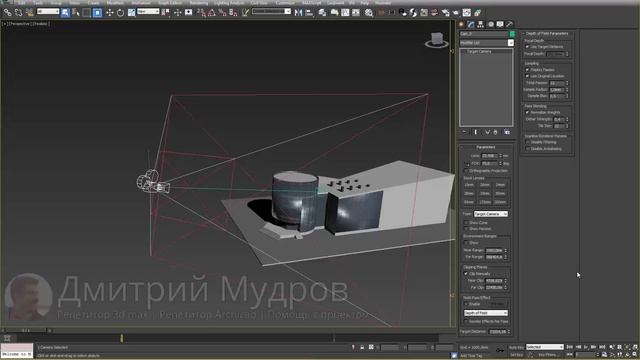Toggle Display Passes checkbox
This screenshot has height=360, width=640.
[x=527, y=70]
